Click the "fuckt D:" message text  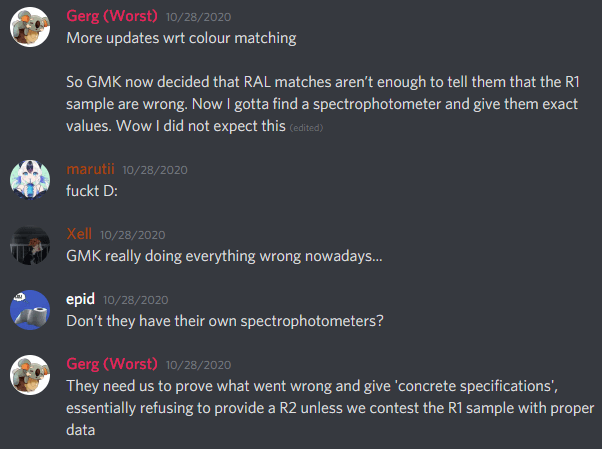tap(92, 190)
